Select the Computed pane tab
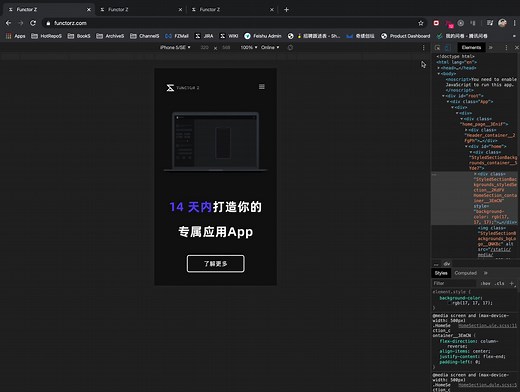Image resolution: width=520 pixels, height=392 pixels. pos(465,273)
